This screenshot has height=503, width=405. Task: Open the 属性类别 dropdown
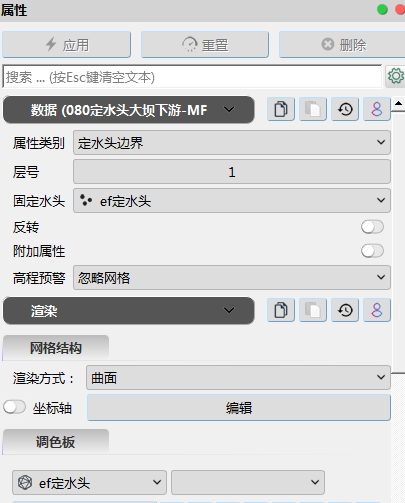pos(232,143)
